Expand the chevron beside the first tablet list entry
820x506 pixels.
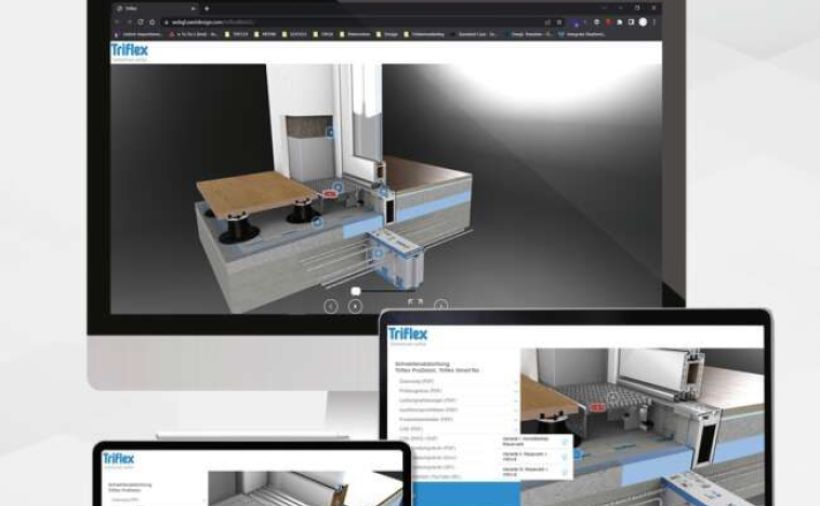515,381
